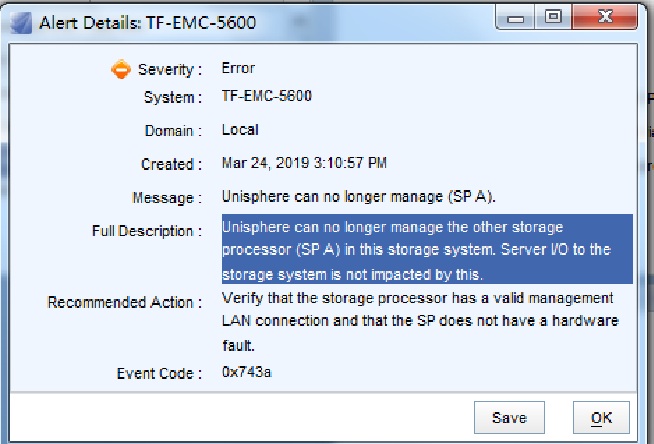
Task: Maximize the Alert Details dialog
Action: [553, 20]
